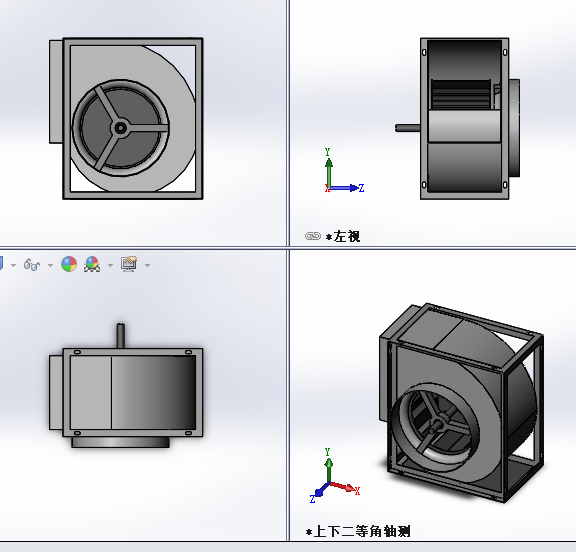This screenshot has height=552, width=576.
Task: Expand the Apply Scene dropdown arrow
Action: pos(110,265)
